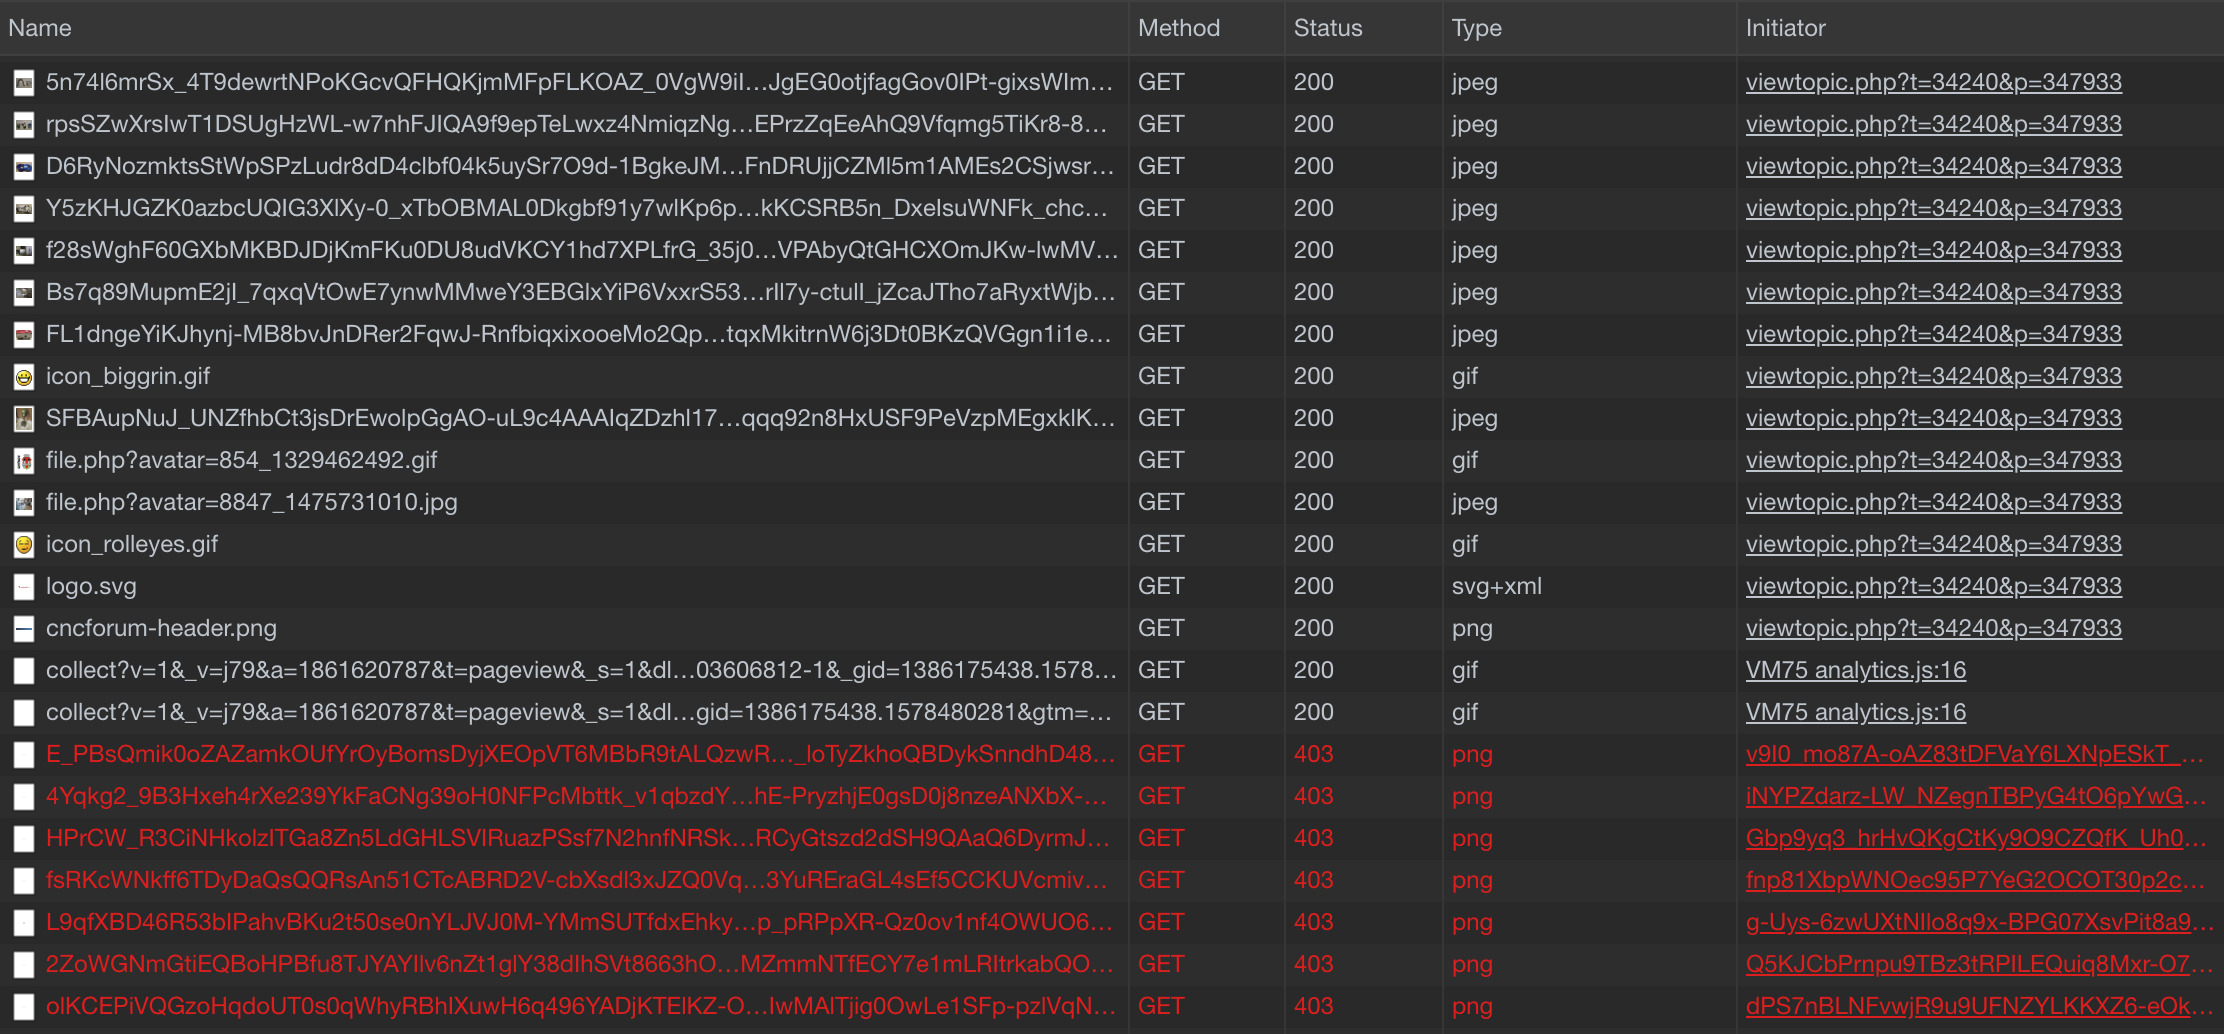
Task: Click thumbnail icon of FL1dngeYiKJhynj jpeg request
Action: click(24, 335)
